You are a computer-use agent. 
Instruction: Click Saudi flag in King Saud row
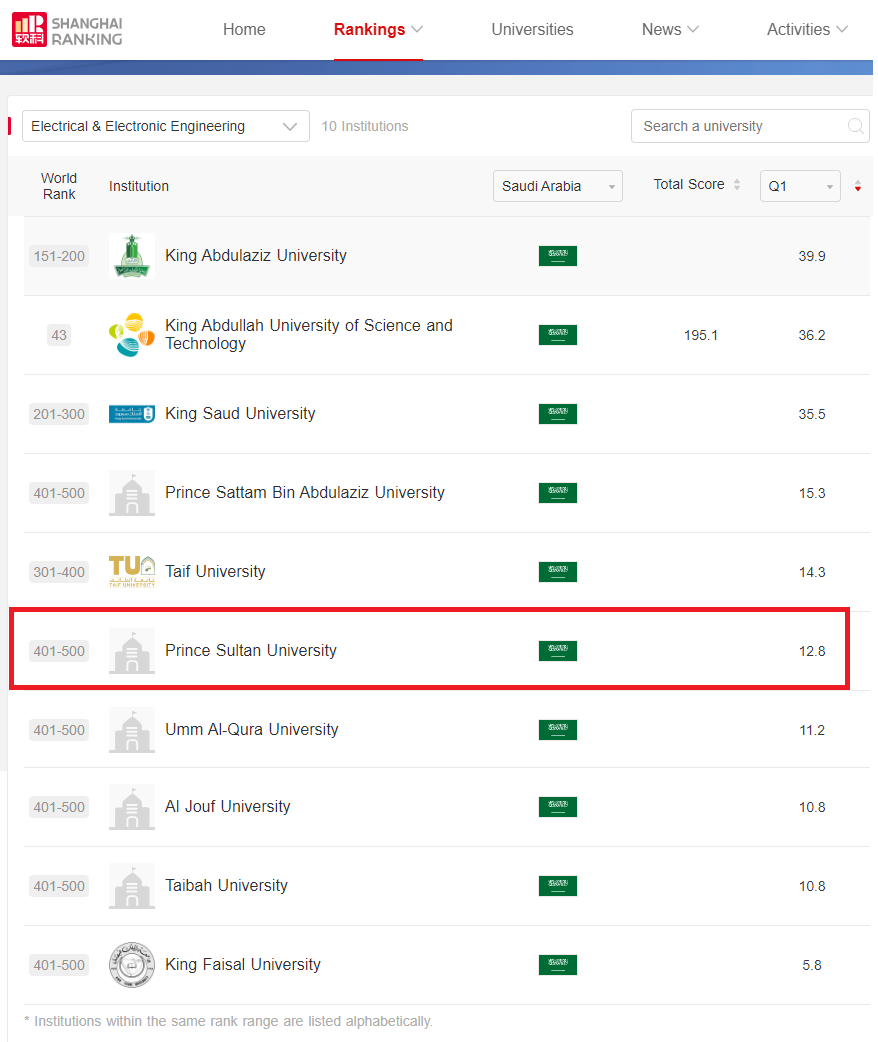tap(558, 414)
